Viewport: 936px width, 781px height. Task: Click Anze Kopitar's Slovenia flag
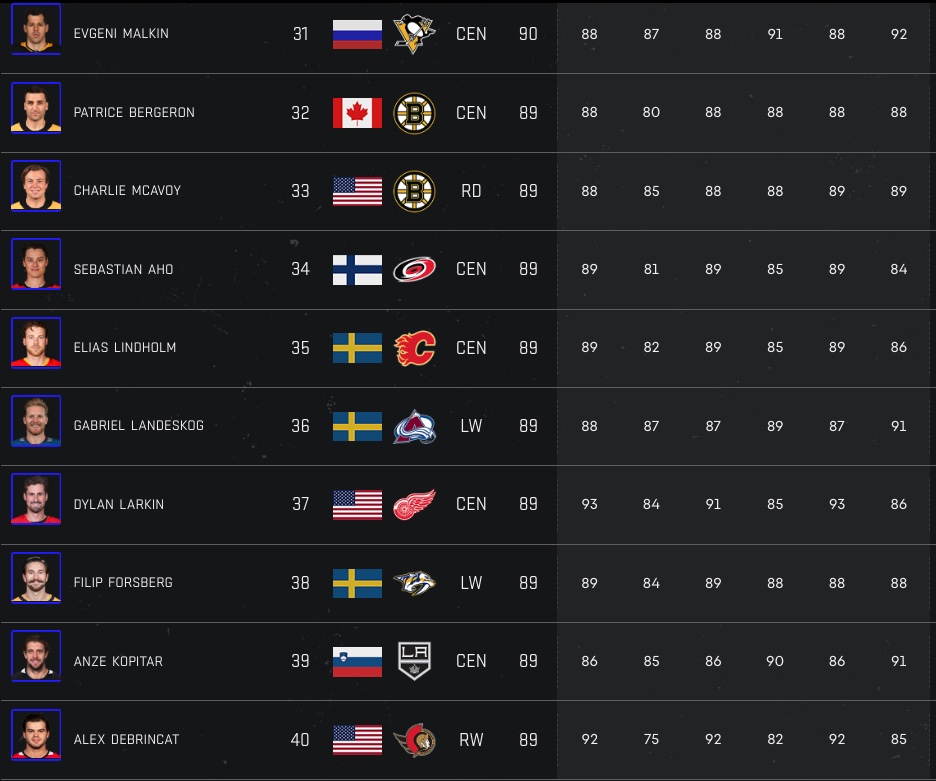pyautogui.click(x=357, y=662)
